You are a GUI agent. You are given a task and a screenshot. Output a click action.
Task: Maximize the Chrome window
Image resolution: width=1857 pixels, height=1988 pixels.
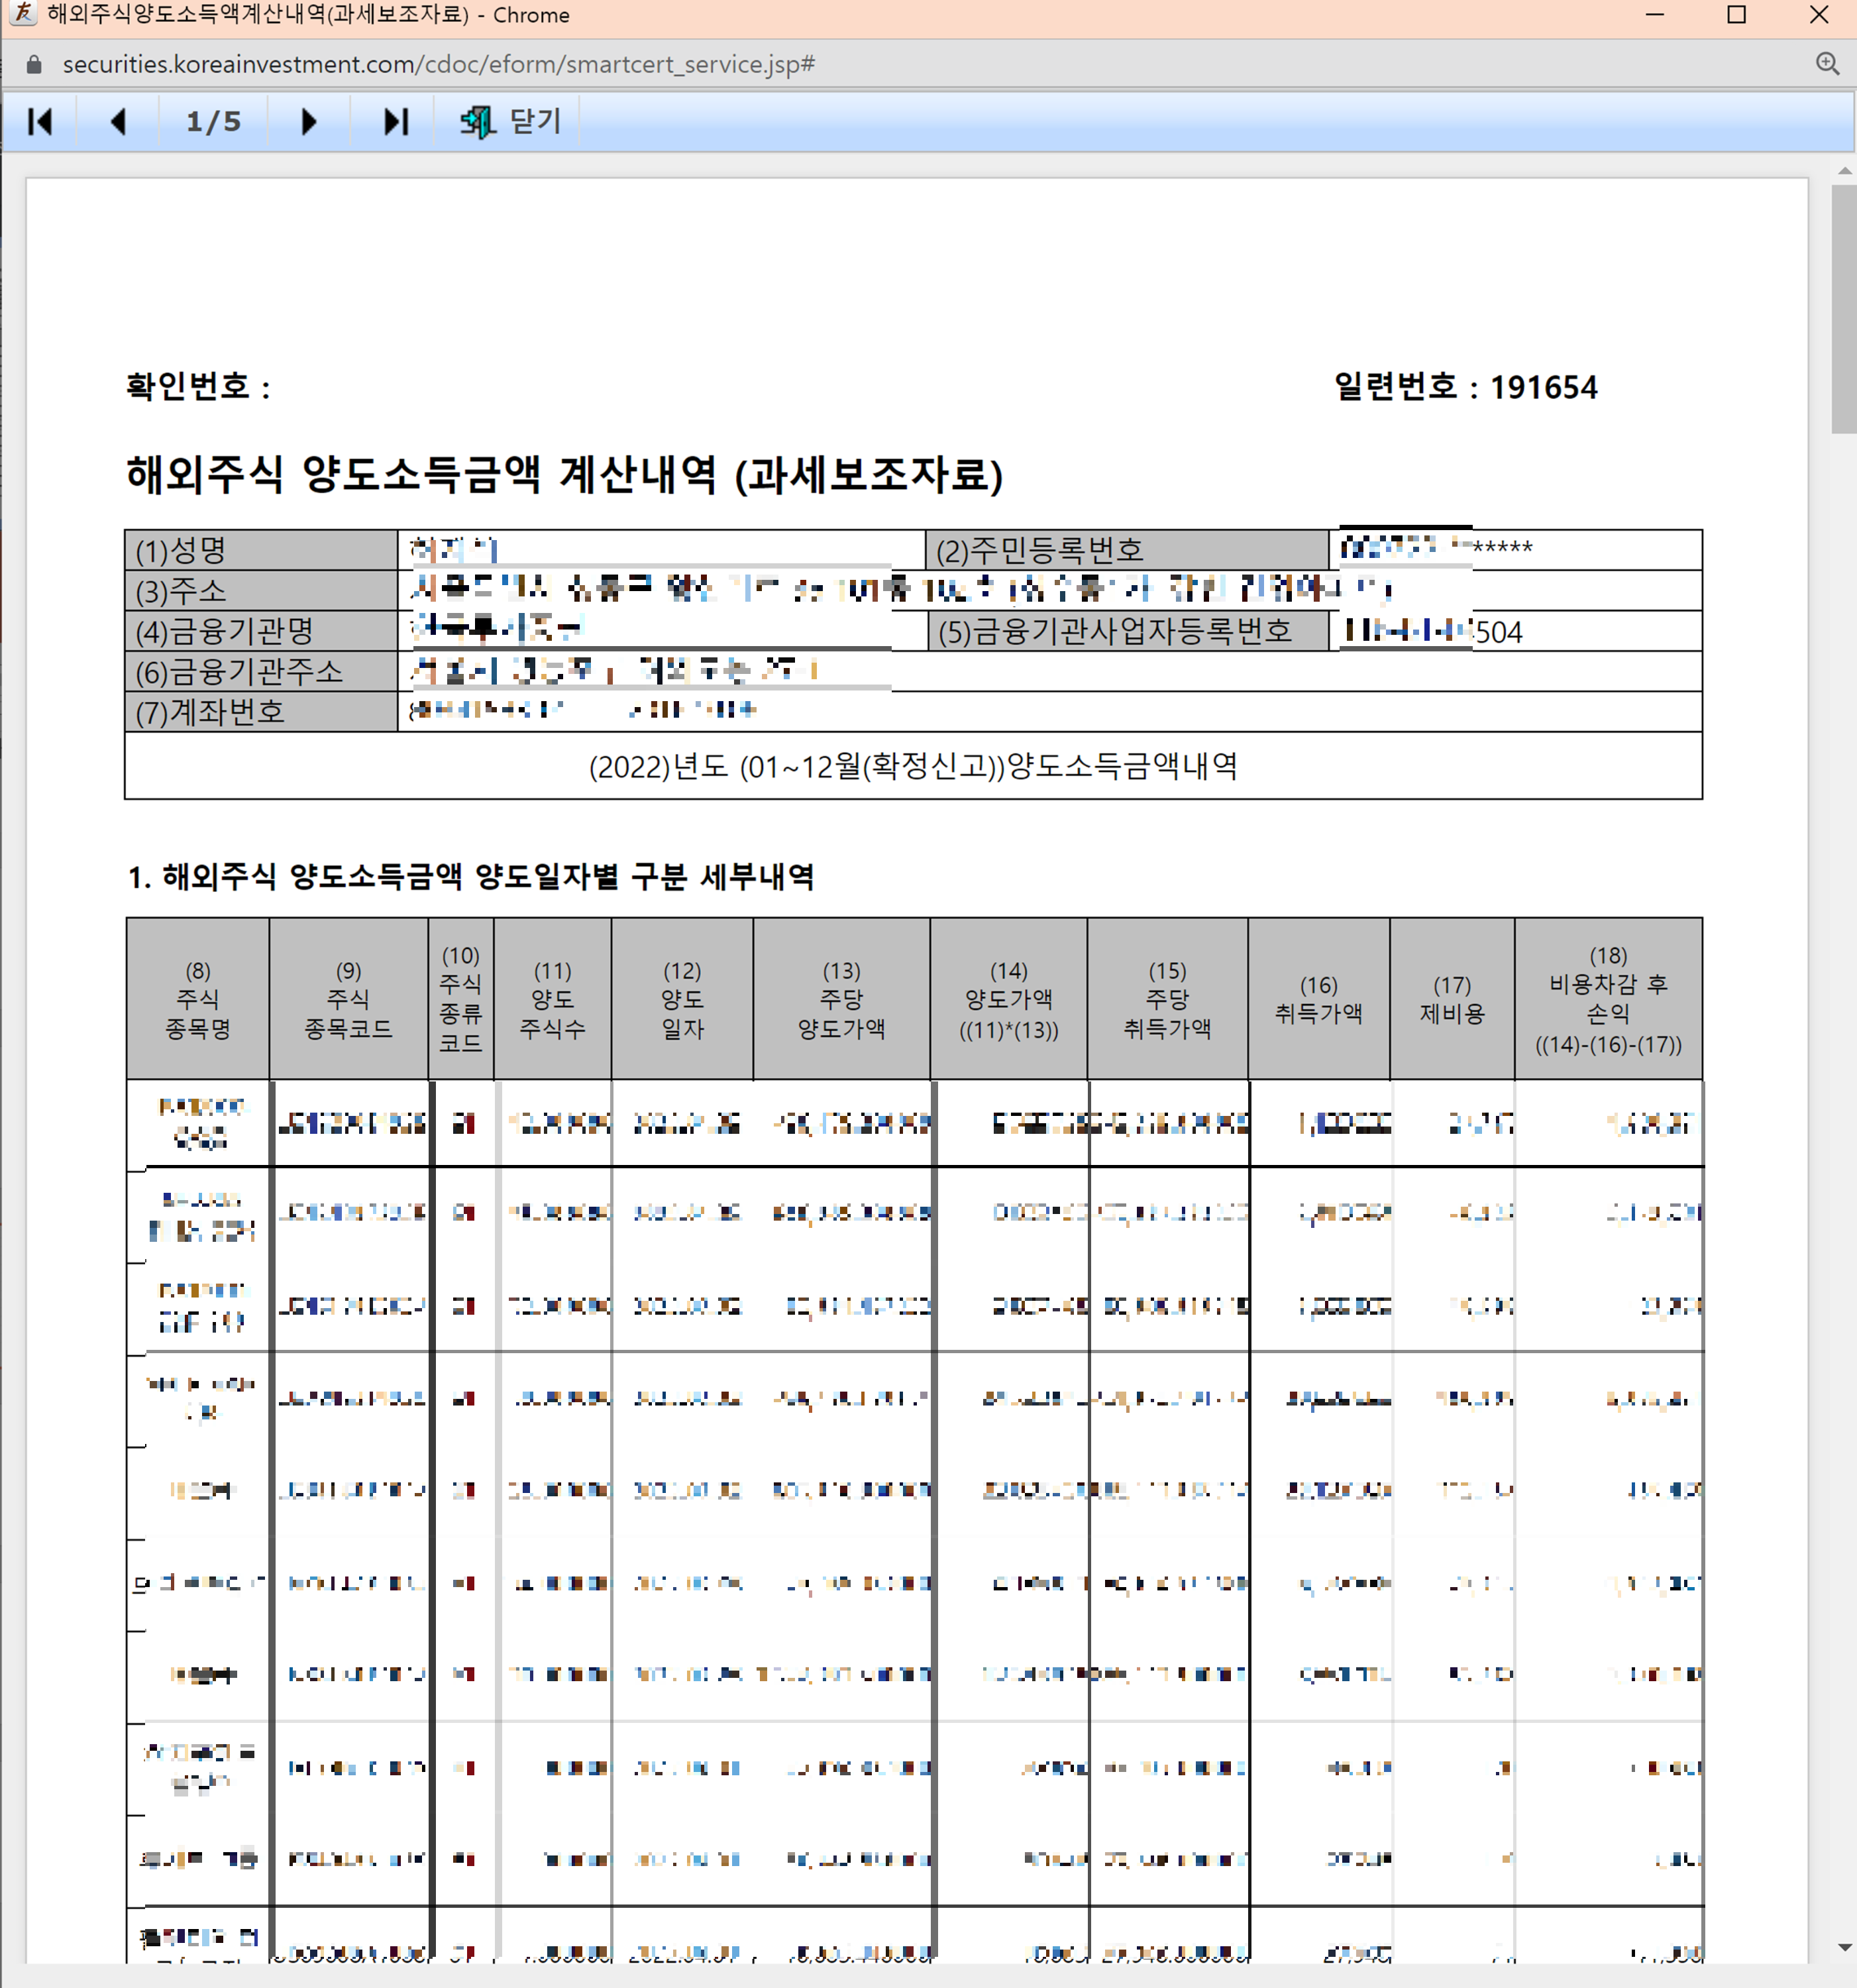[1737, 15]
